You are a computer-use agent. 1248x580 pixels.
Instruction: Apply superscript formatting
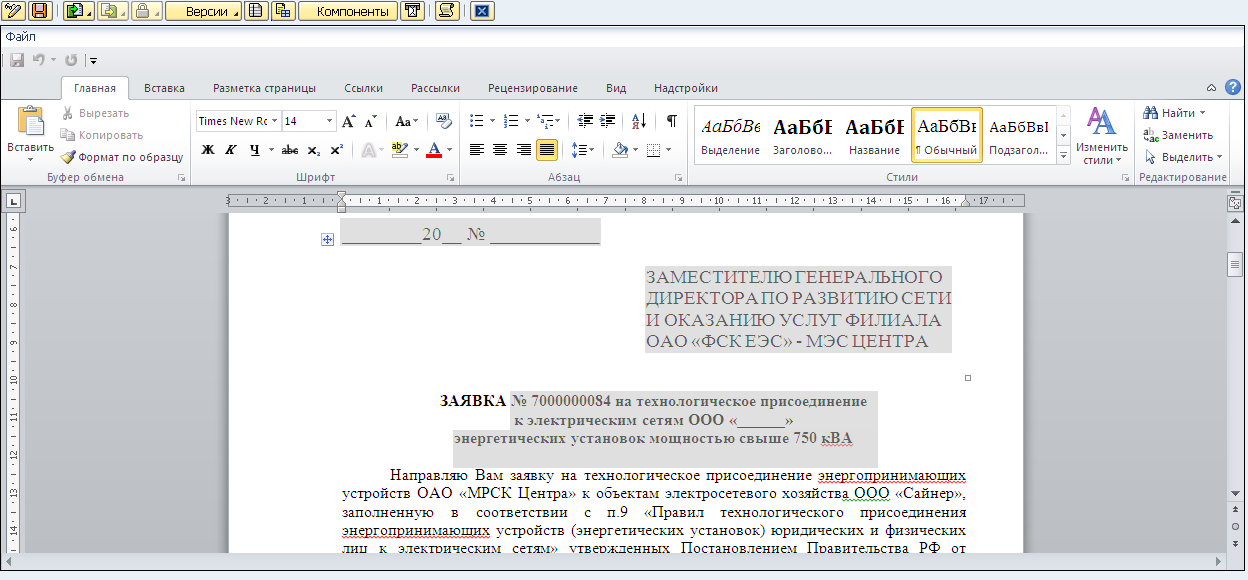click(x=336, y=150)
